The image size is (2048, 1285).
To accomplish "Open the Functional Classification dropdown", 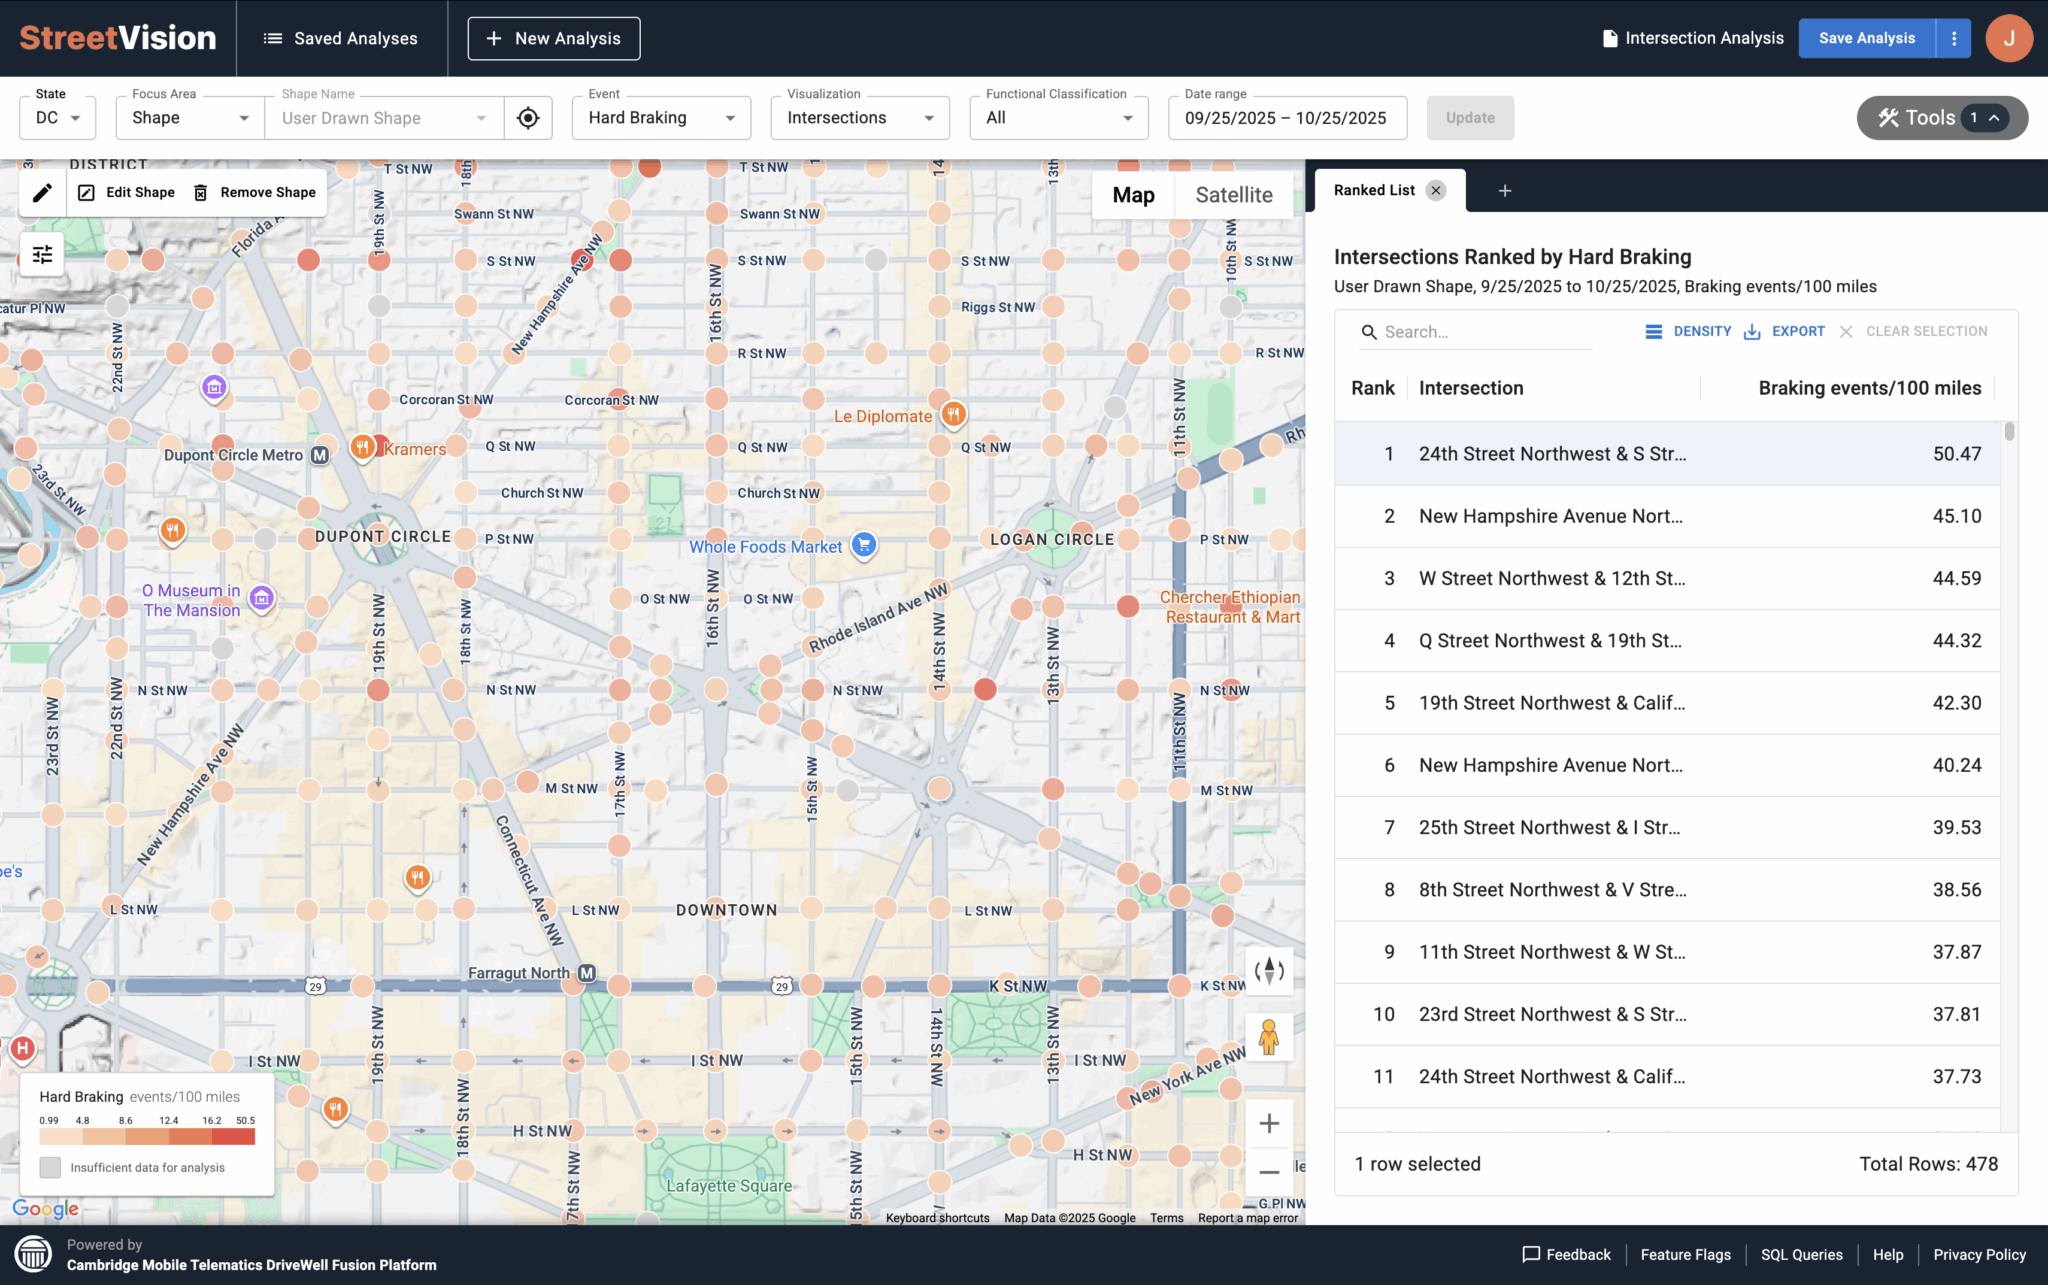I will click(x=1058, y=118).
